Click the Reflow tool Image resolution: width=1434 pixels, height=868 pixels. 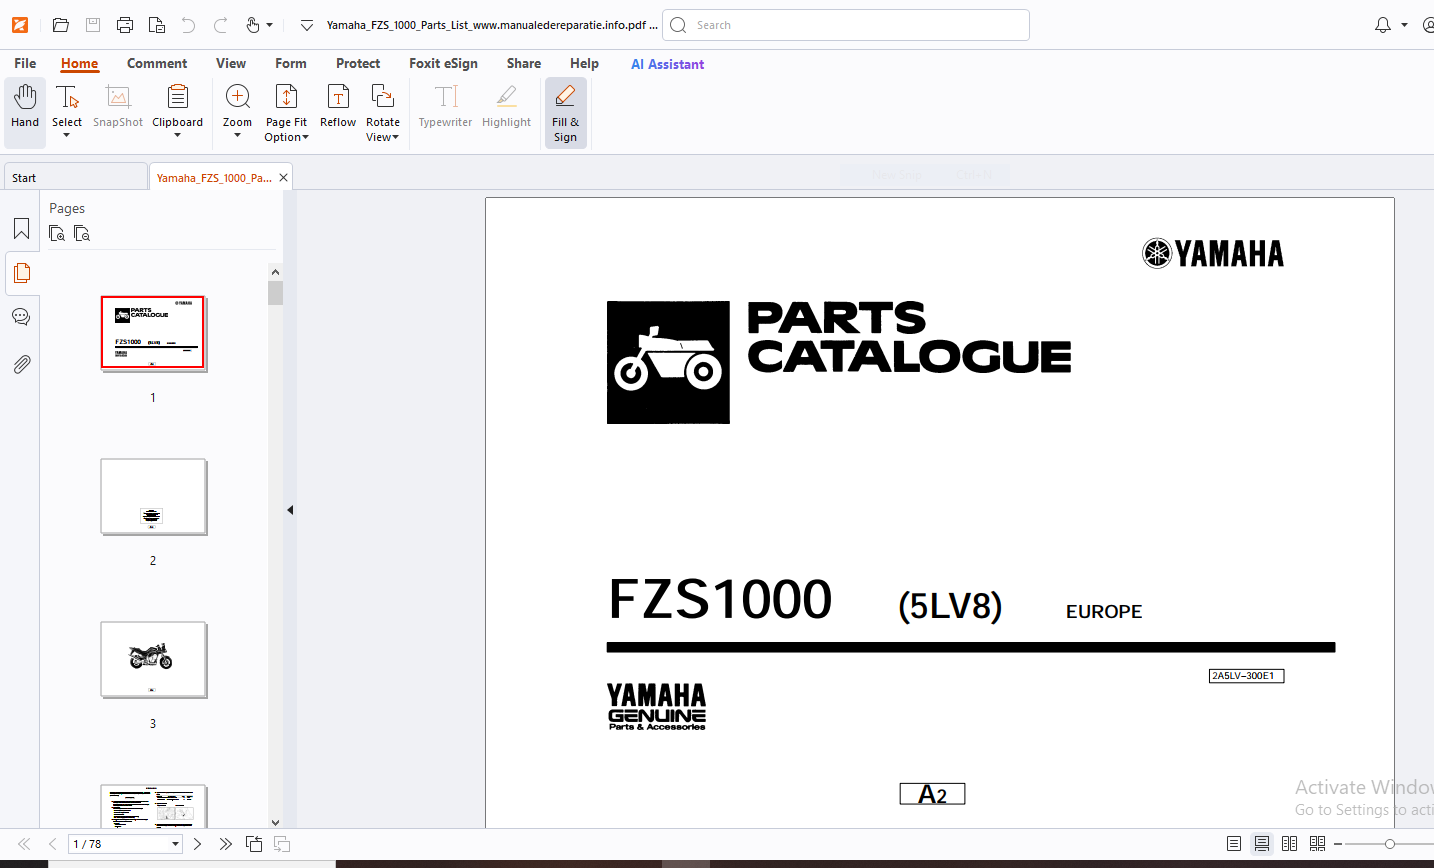[x=338, y=106]
